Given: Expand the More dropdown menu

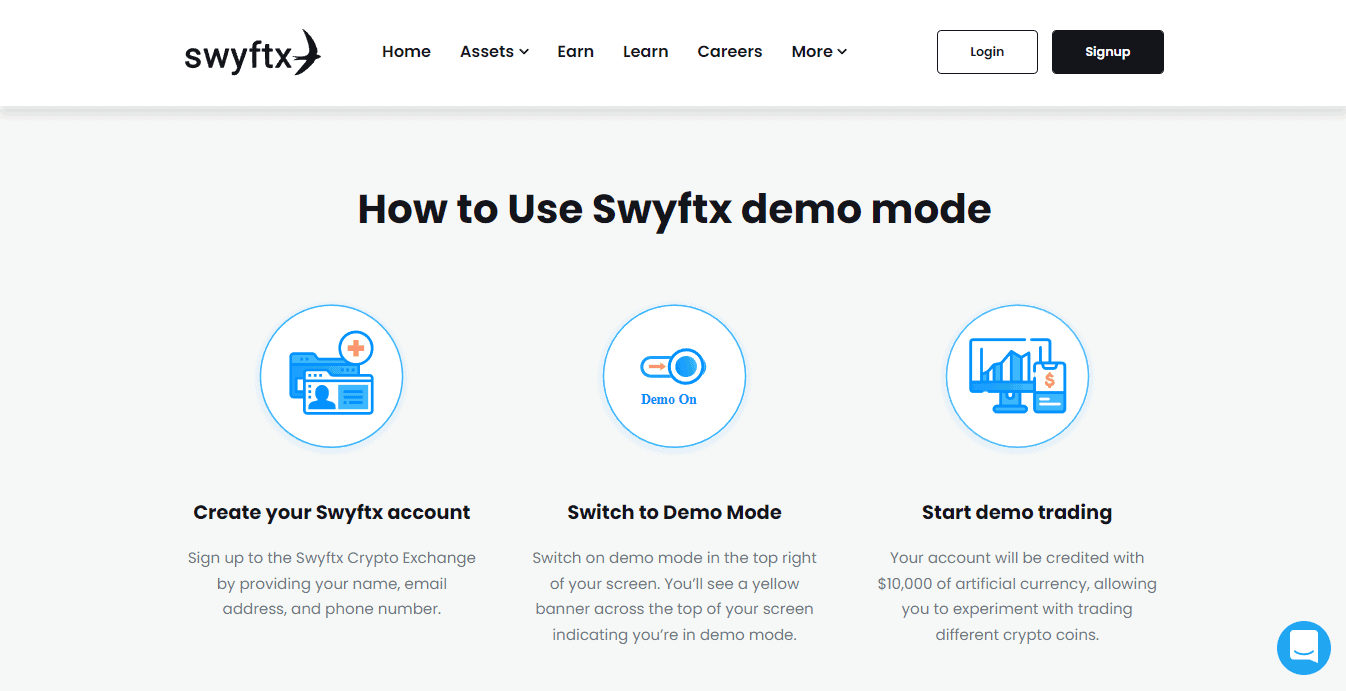Looking at the screenshot, I should [819, 52].
